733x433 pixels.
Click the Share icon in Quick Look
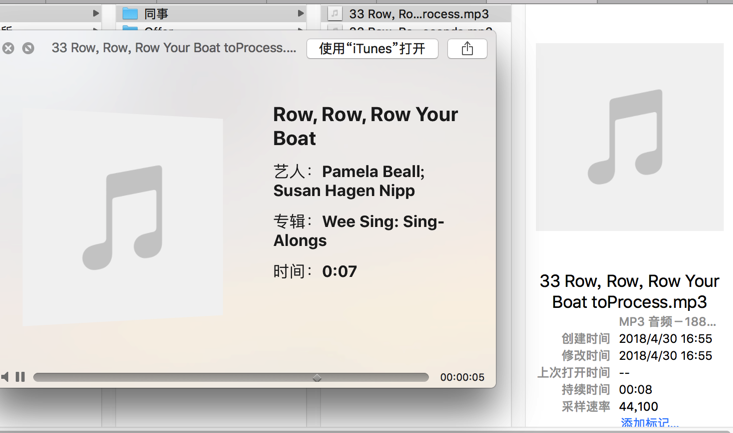coord(467,48)
